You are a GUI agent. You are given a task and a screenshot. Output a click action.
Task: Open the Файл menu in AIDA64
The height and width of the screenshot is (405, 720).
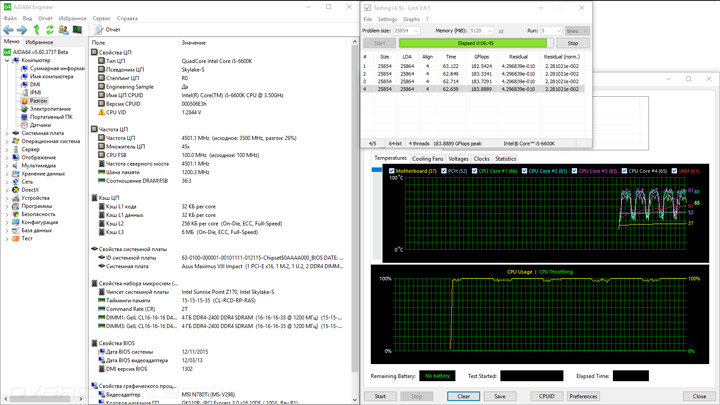click(x=10, y=18)
